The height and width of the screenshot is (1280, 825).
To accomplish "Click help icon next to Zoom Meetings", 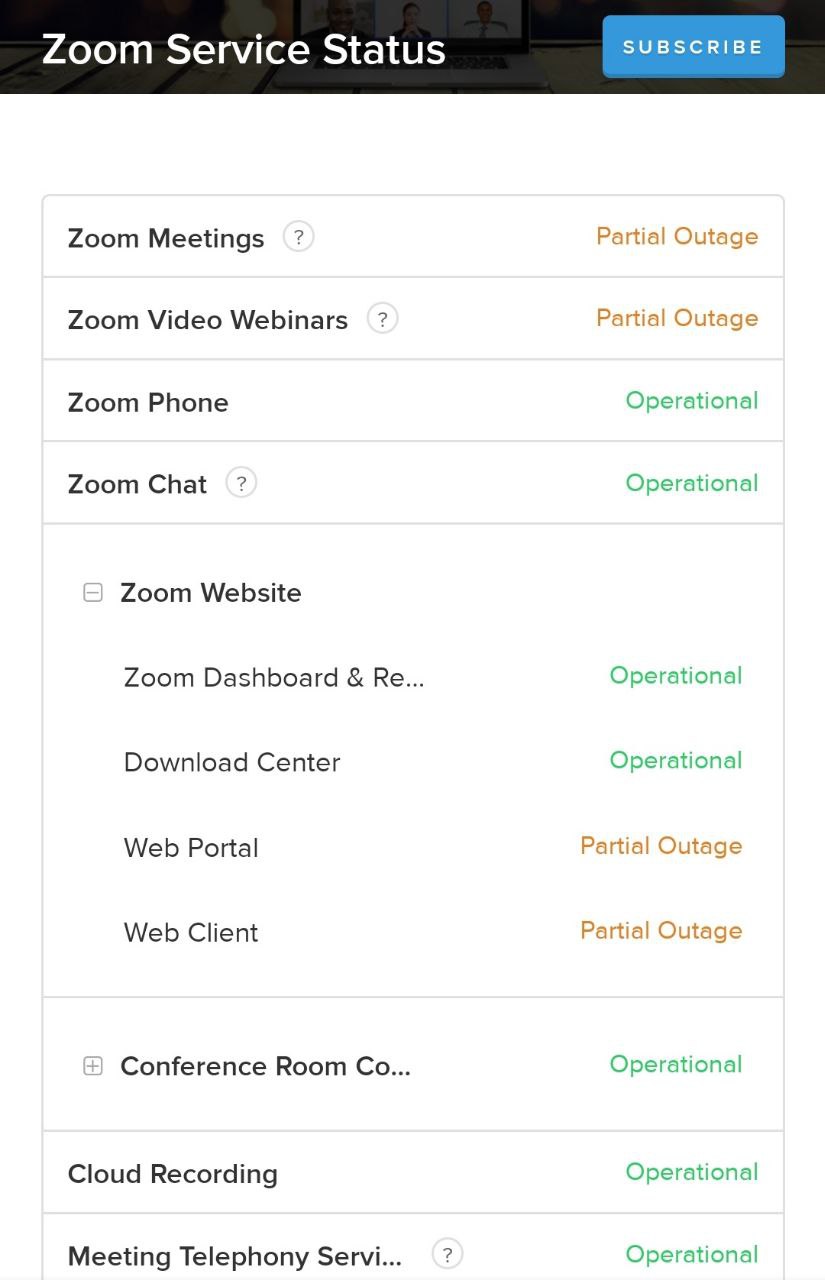I will pos(298,237).
